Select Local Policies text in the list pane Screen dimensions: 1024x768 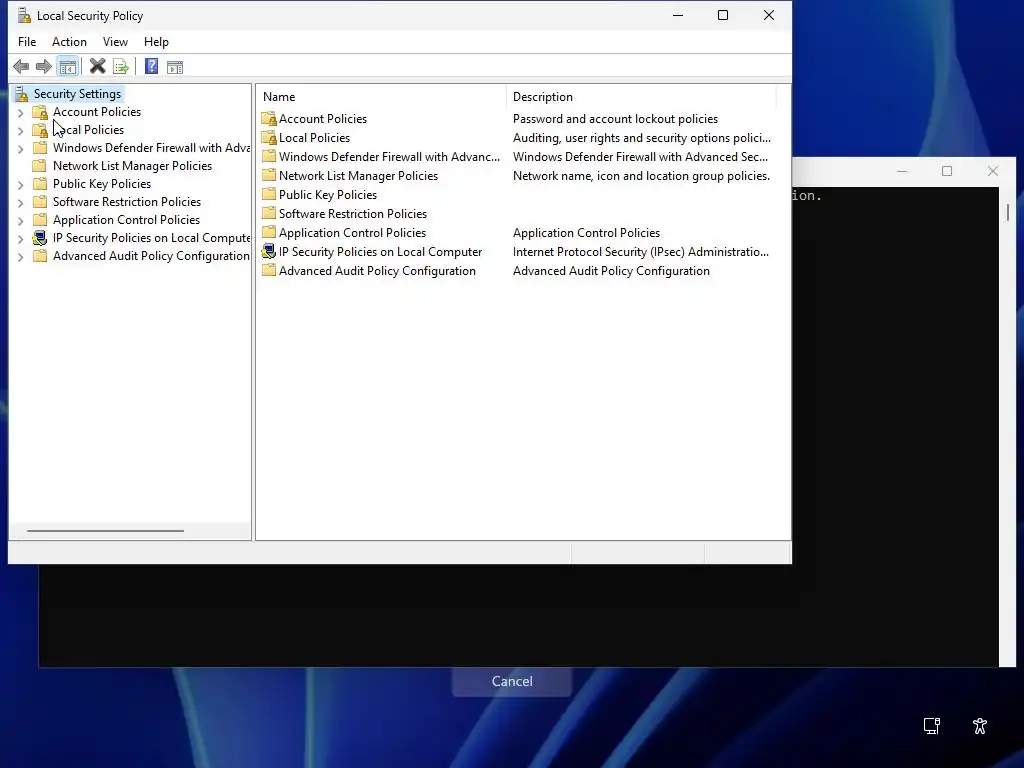314,138
